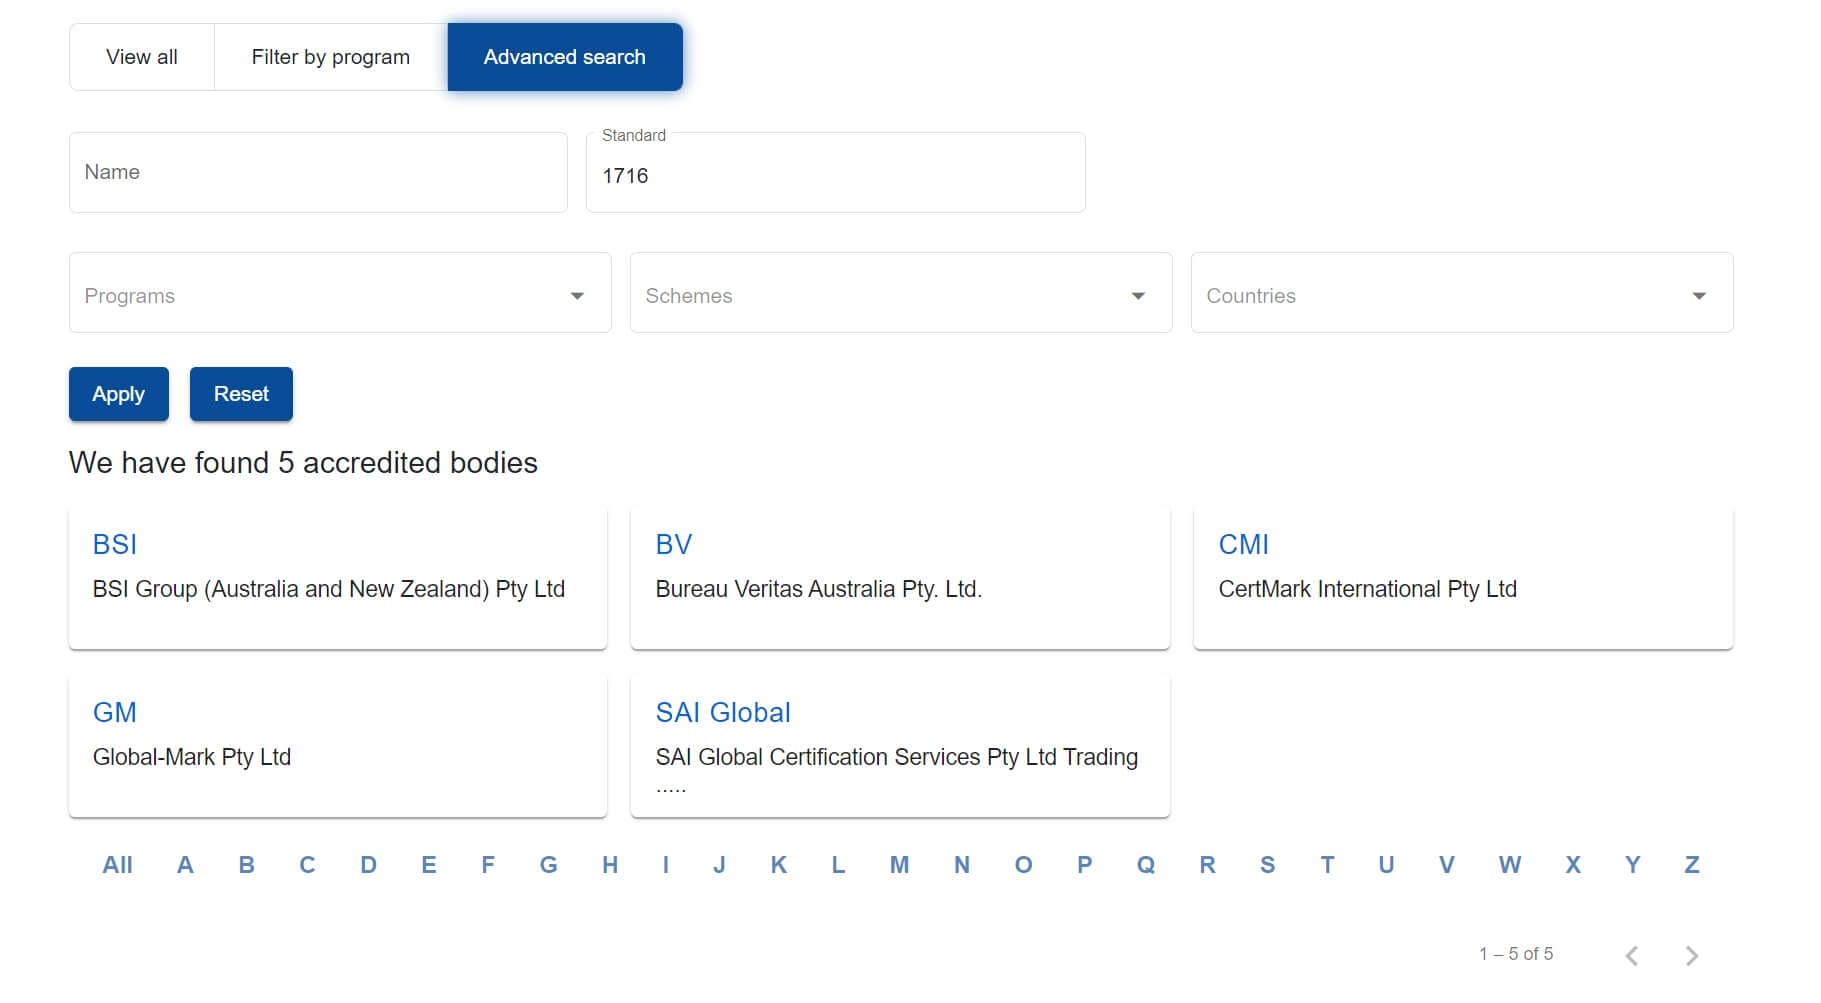This screenshot has height=1003, width=1821.
Task: Filter bodies by letter H
Action: [610, 865]
